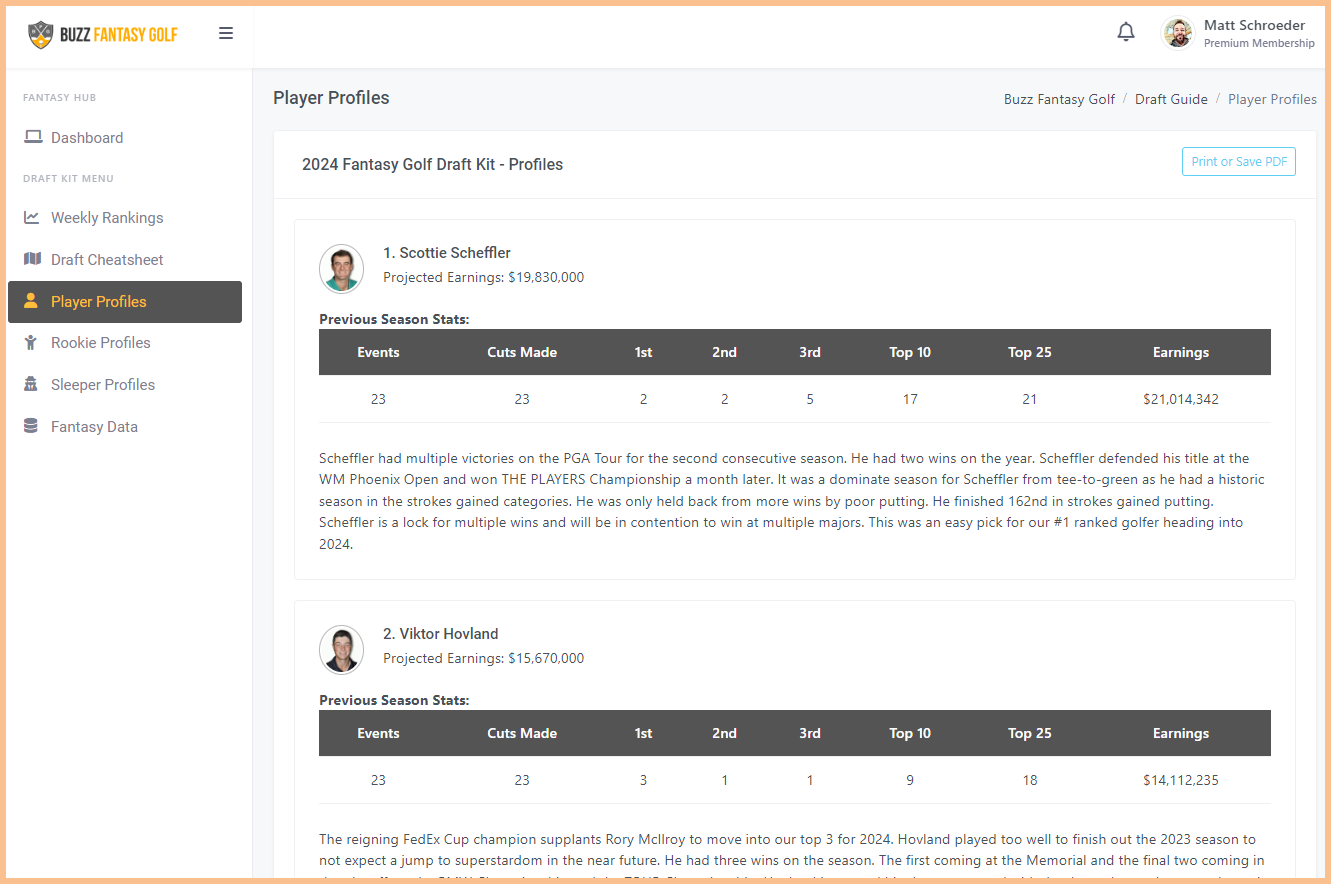1331x884 pixels.
Task: Open the notifications bell
Action: pyautogui.click(x=1126, y=33)
